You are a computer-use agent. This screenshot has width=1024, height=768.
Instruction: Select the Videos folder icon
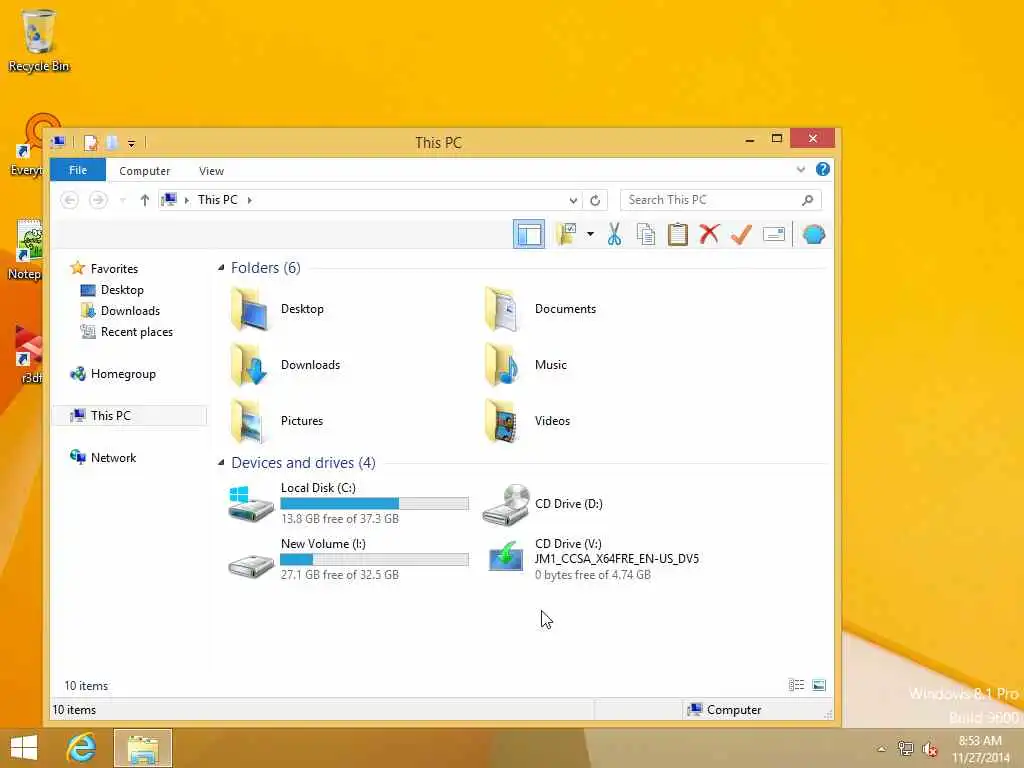point(502,421)
